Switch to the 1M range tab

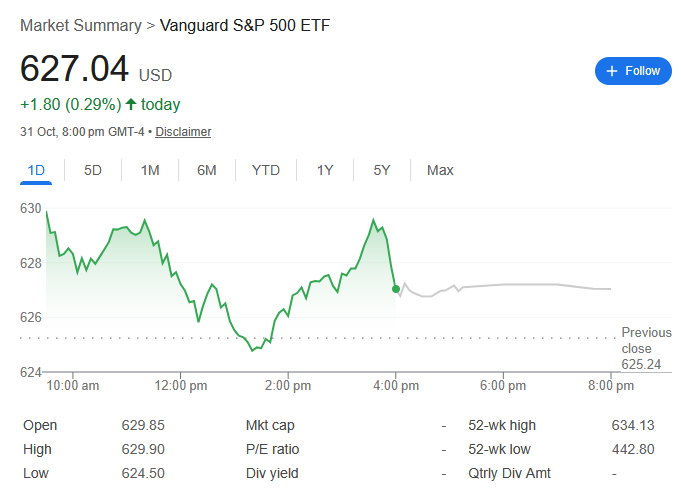click(x=150, y=170)
